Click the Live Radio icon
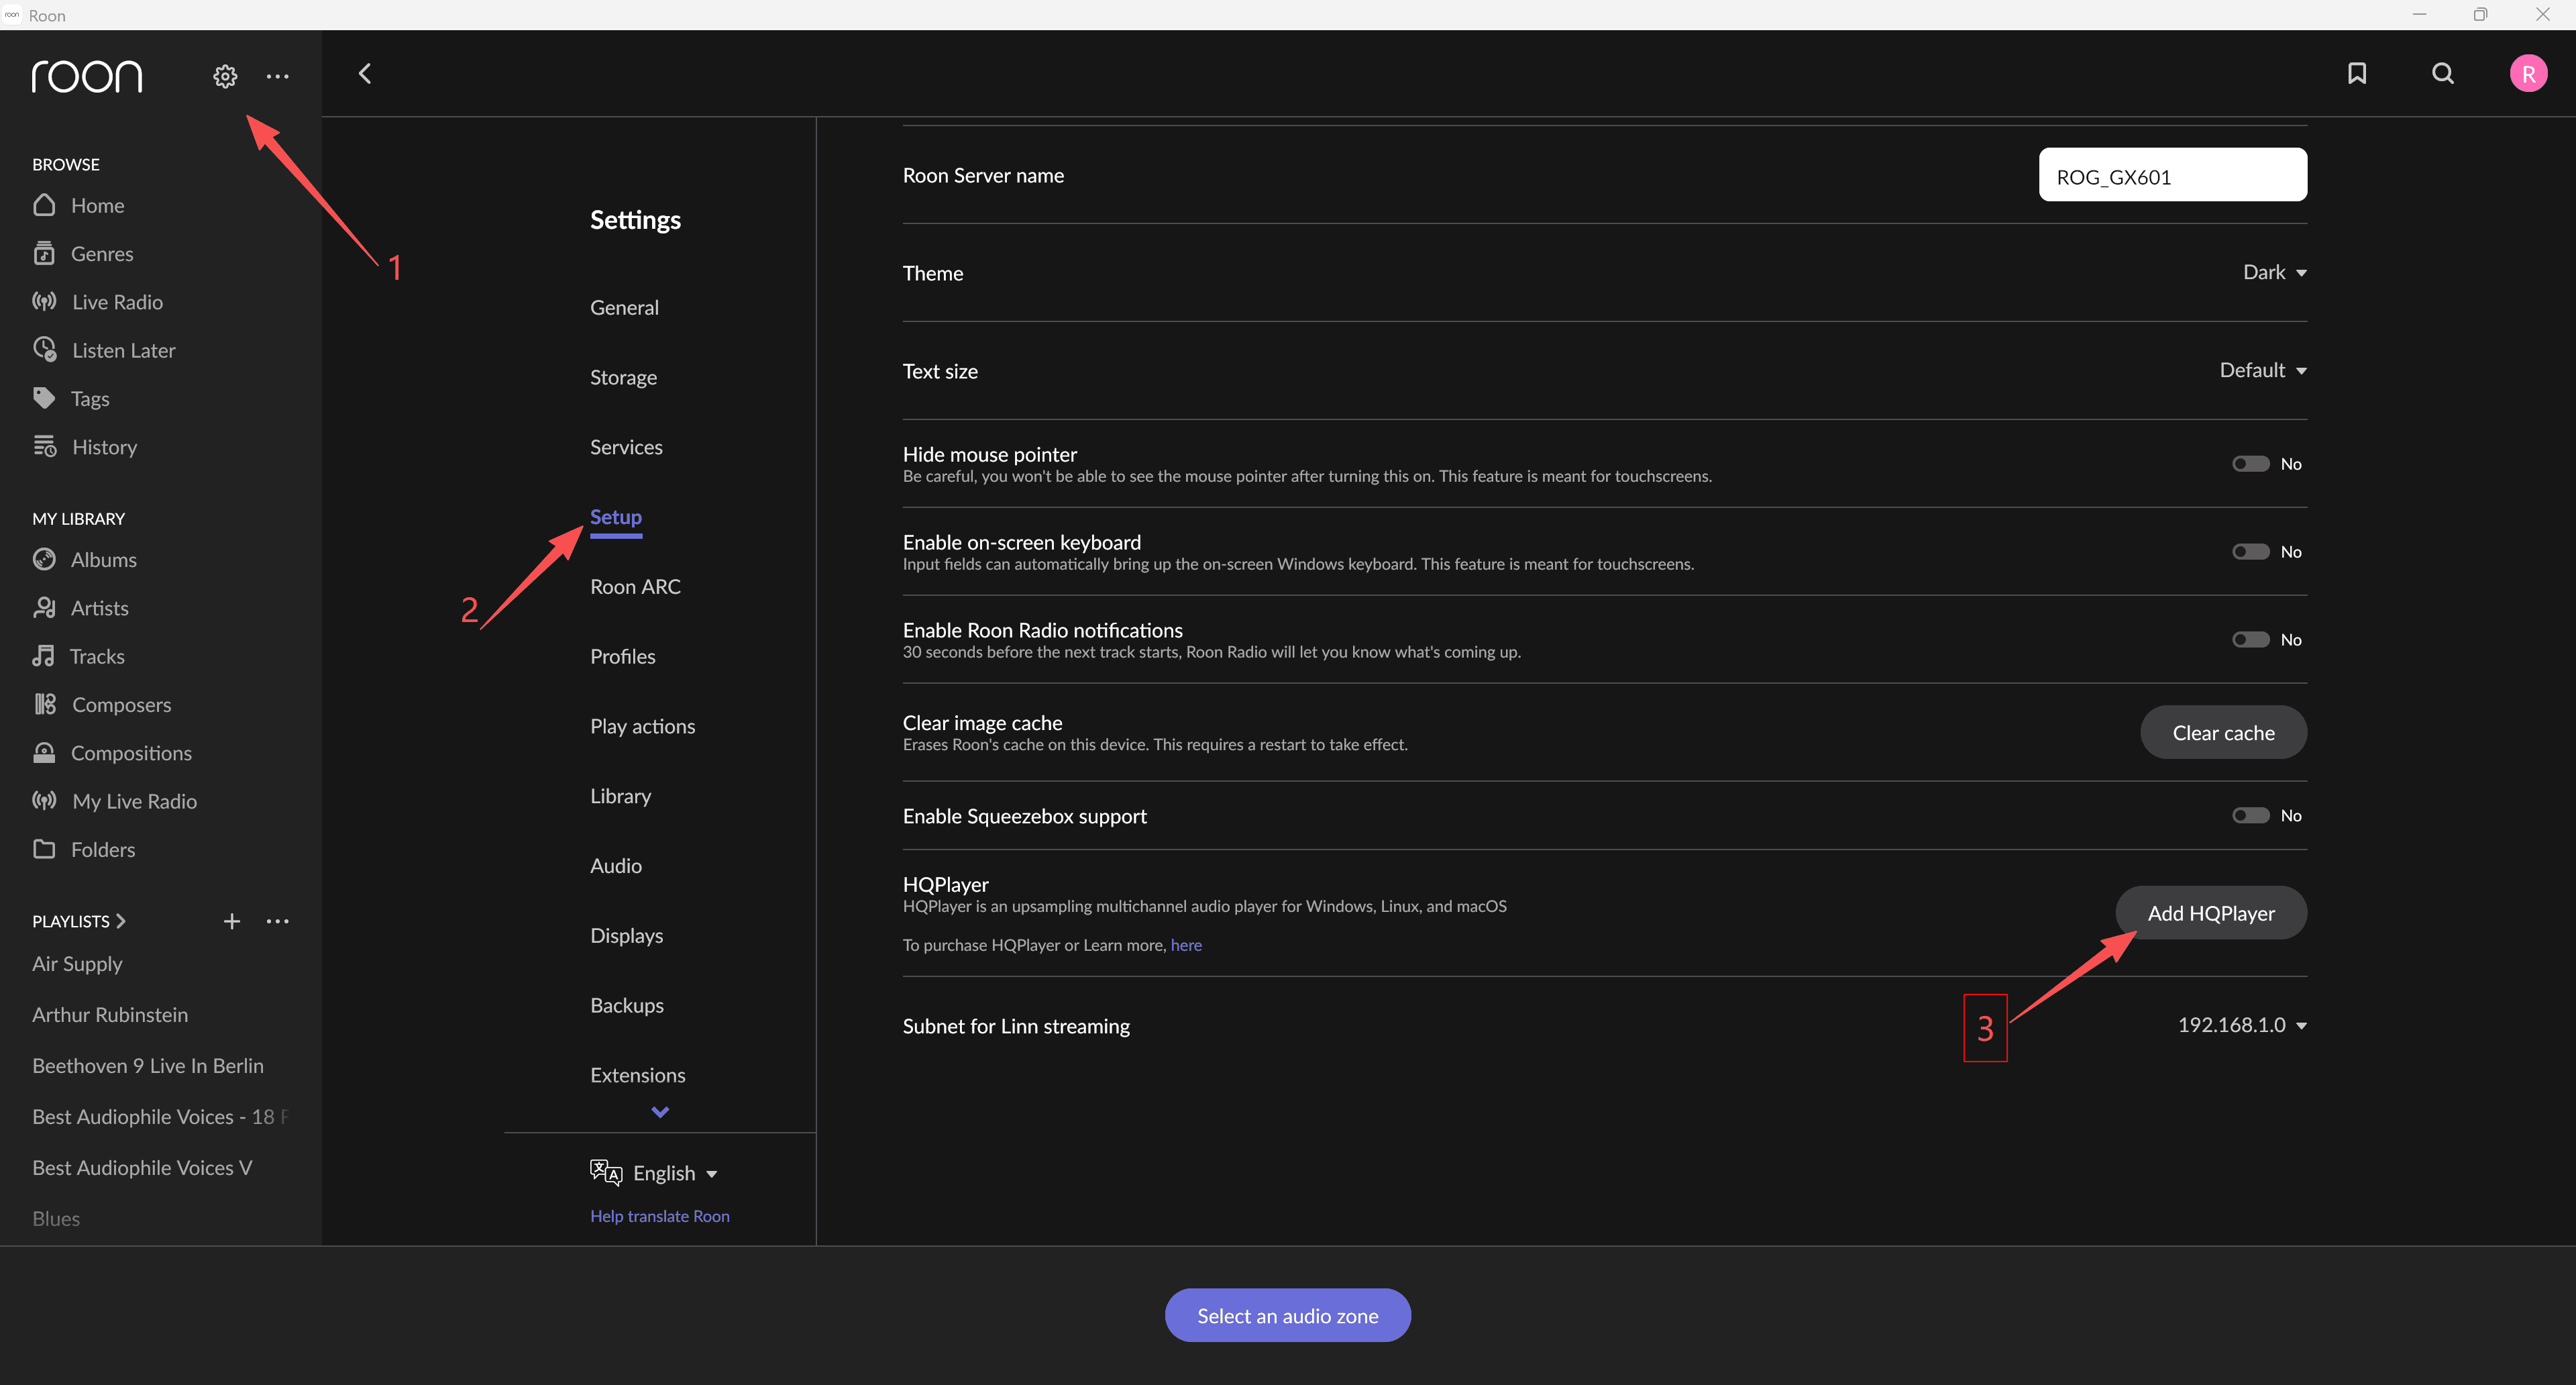Screen dimensions: 2576x1385 point(44,301)
